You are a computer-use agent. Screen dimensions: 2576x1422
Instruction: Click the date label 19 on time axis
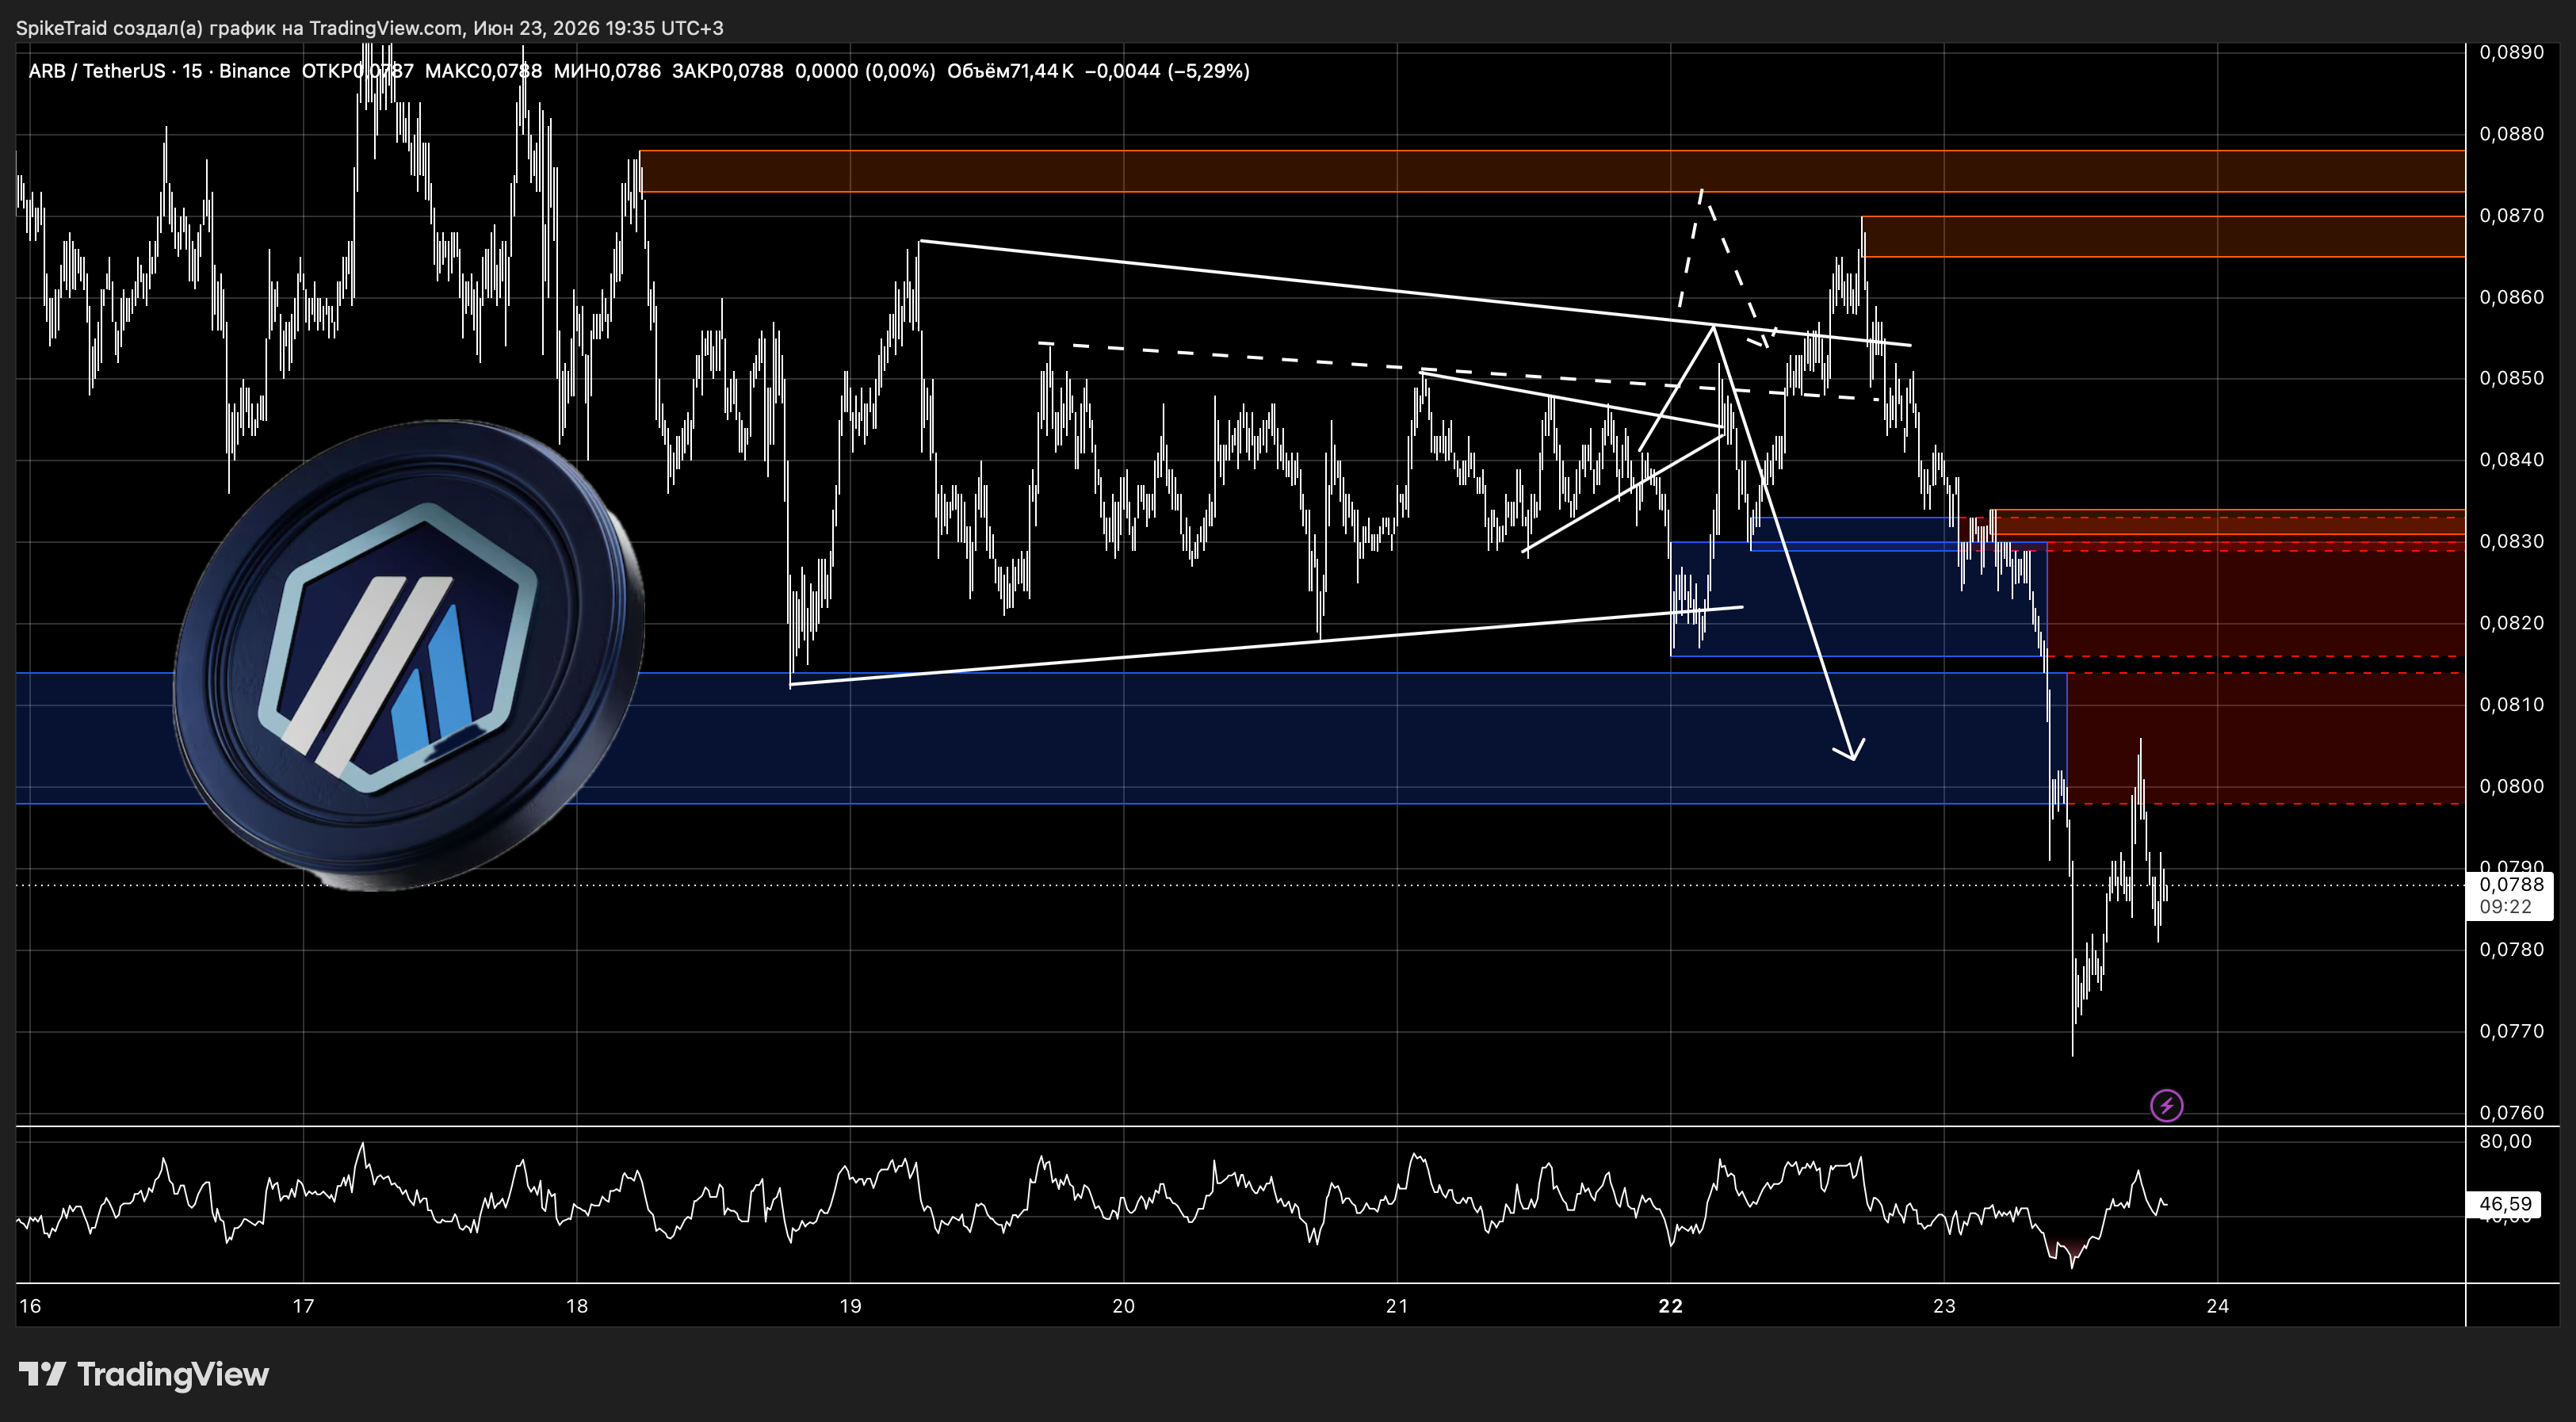coord(850,1306)
